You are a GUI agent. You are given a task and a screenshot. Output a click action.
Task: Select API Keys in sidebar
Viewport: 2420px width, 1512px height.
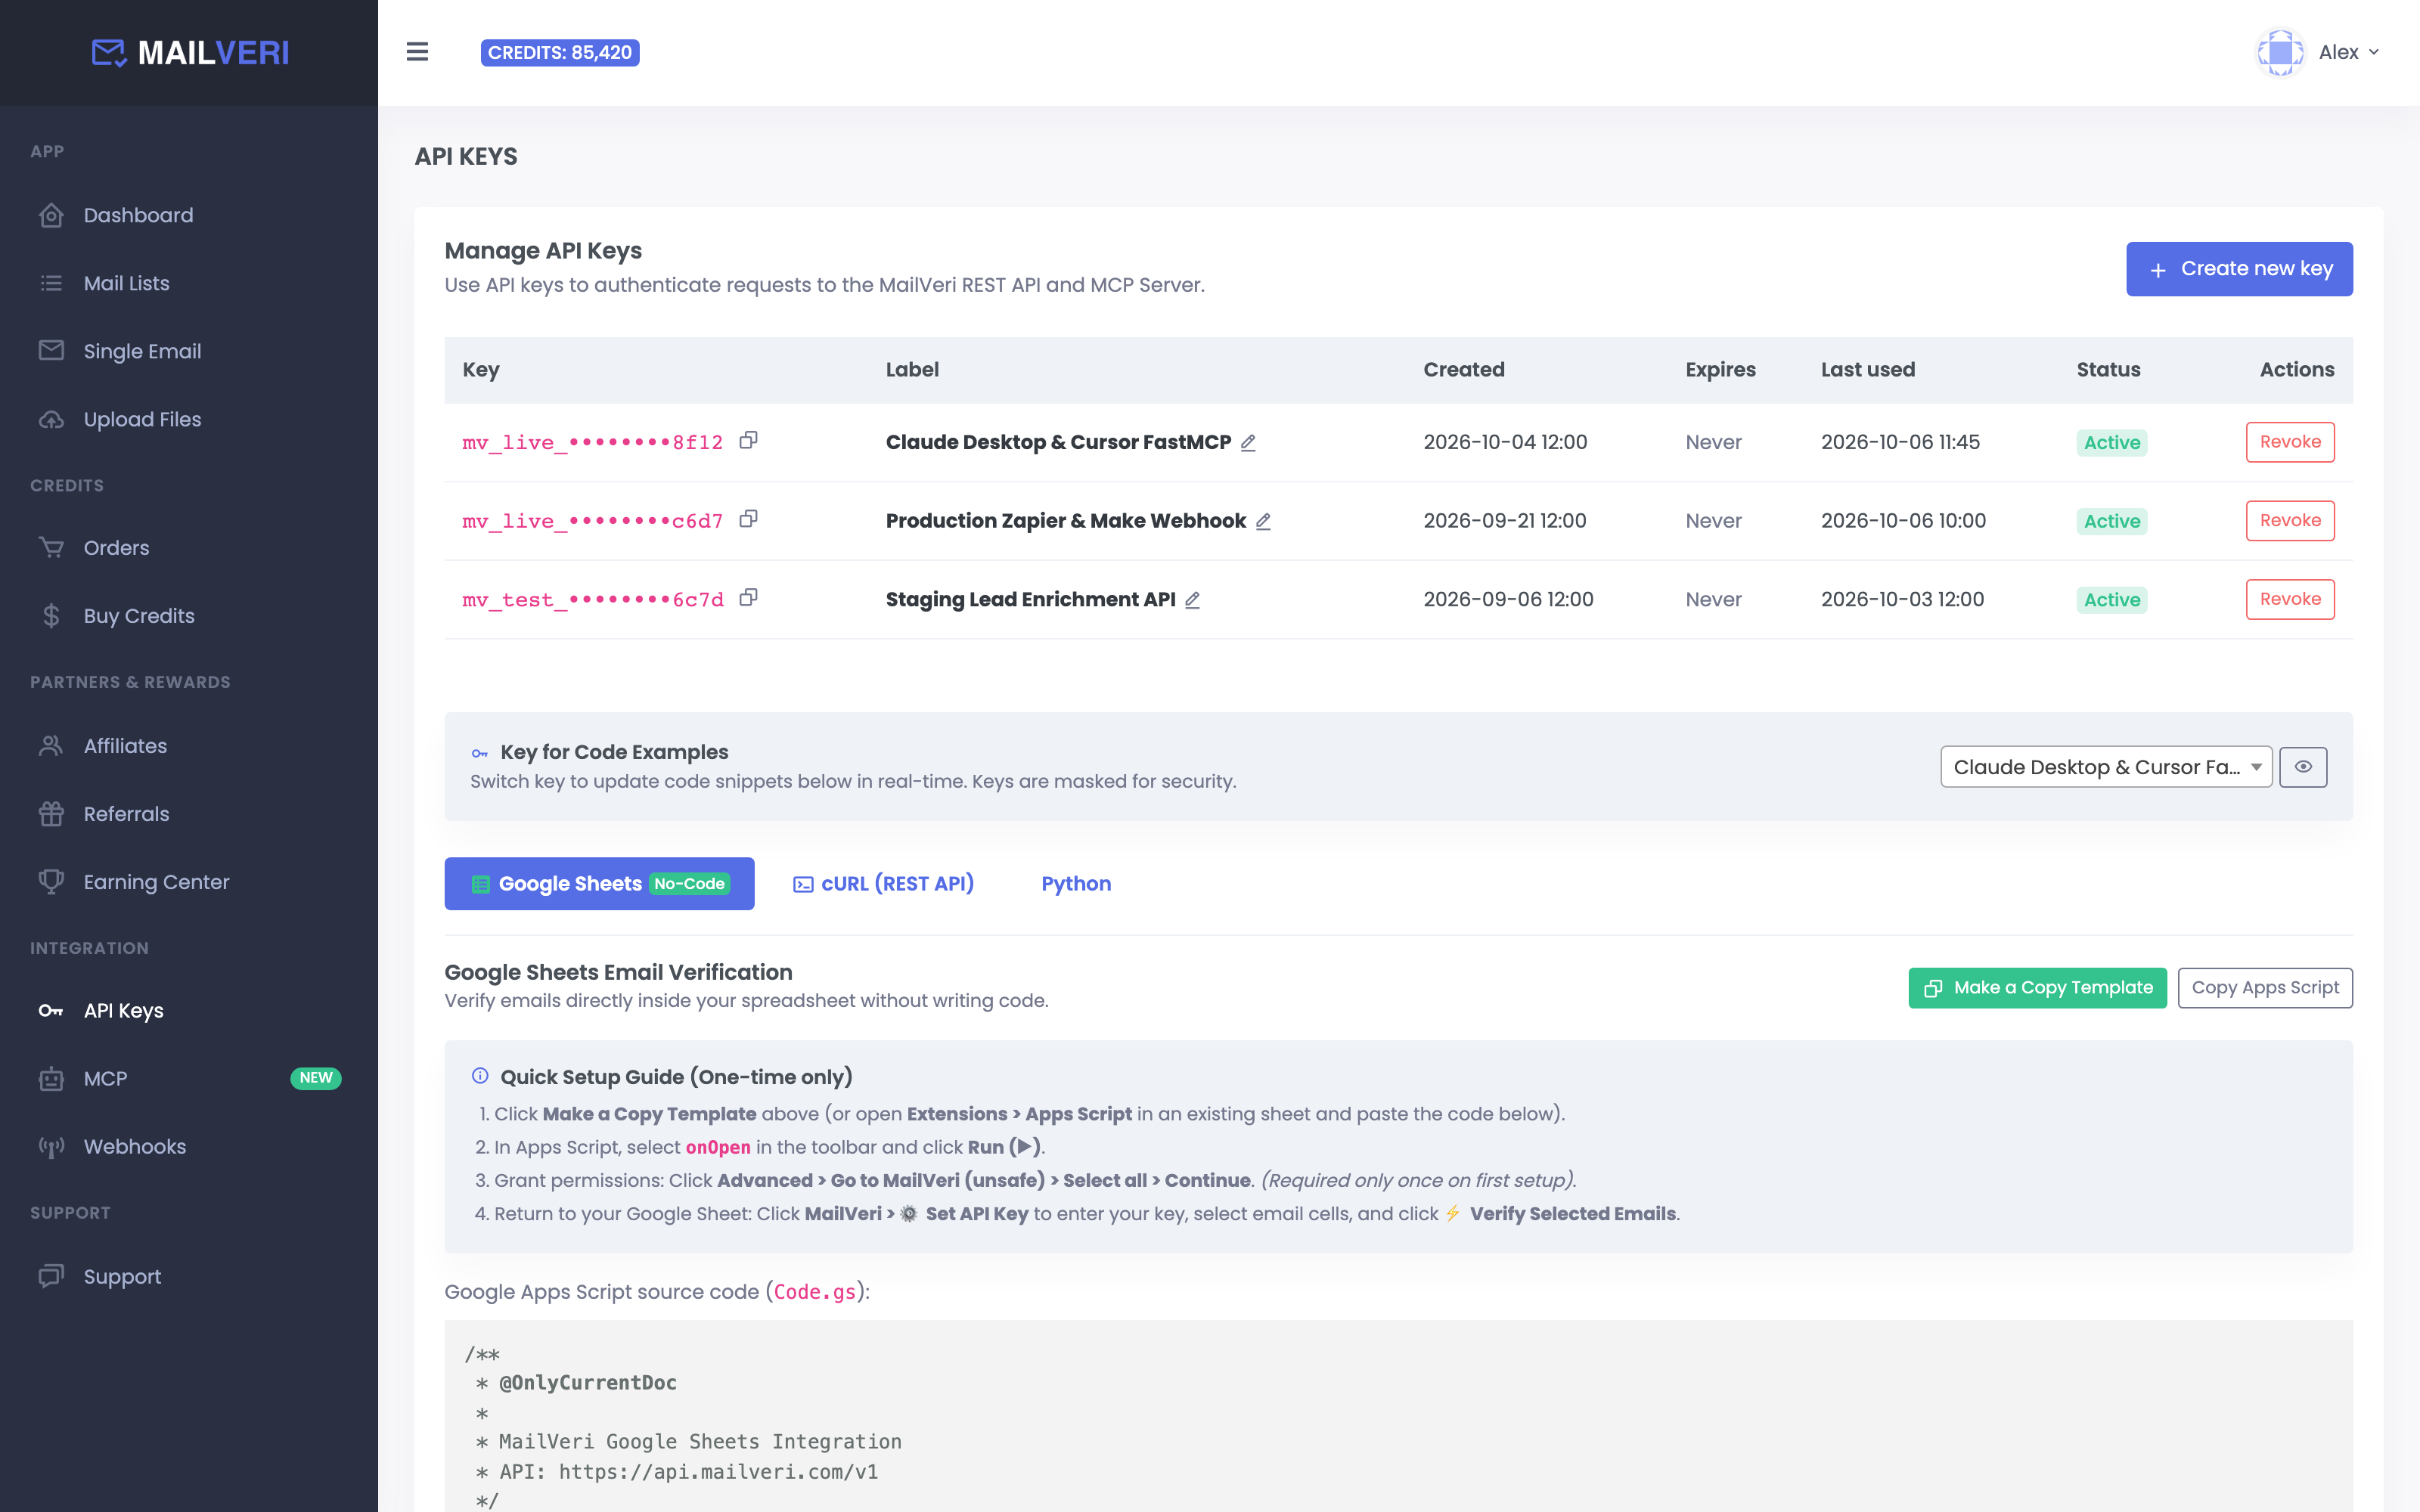pyautogui.click(x=123, y=1010)
